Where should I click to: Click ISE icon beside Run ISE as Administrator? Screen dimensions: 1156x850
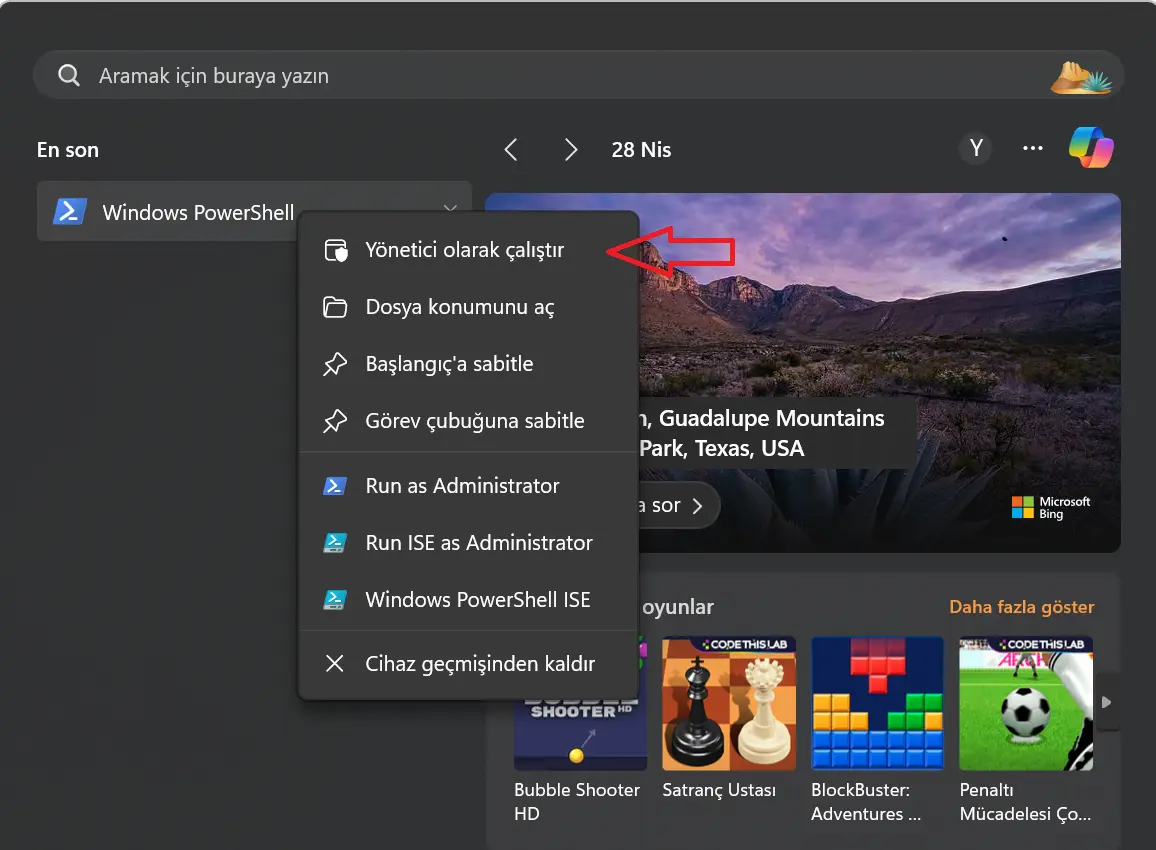pos(335,543)
